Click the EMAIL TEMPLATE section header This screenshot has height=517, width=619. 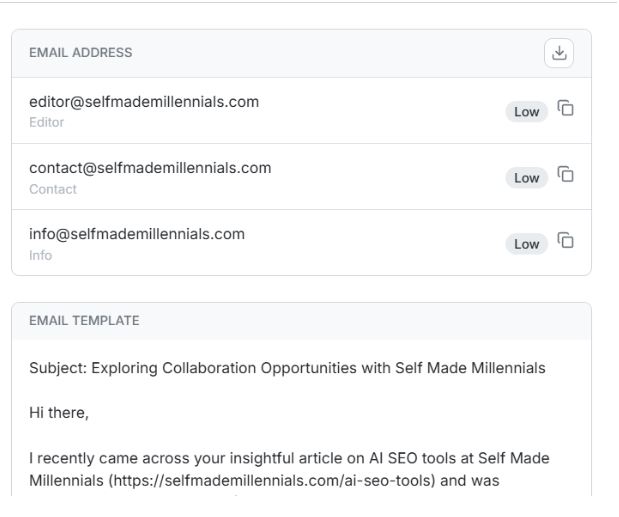point(84,321)
